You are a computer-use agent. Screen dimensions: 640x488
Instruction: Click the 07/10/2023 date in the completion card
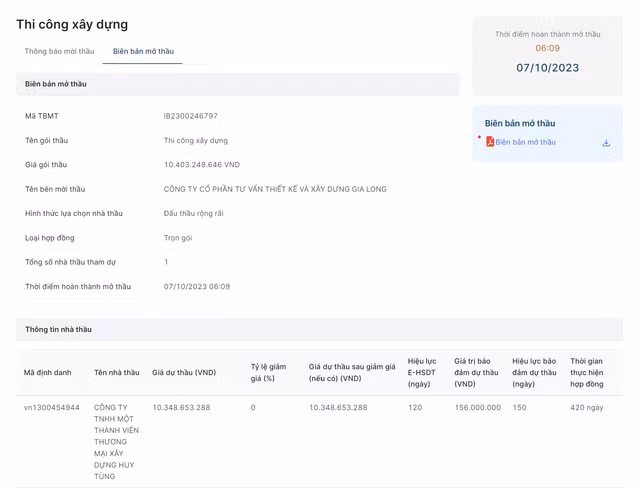547,68
